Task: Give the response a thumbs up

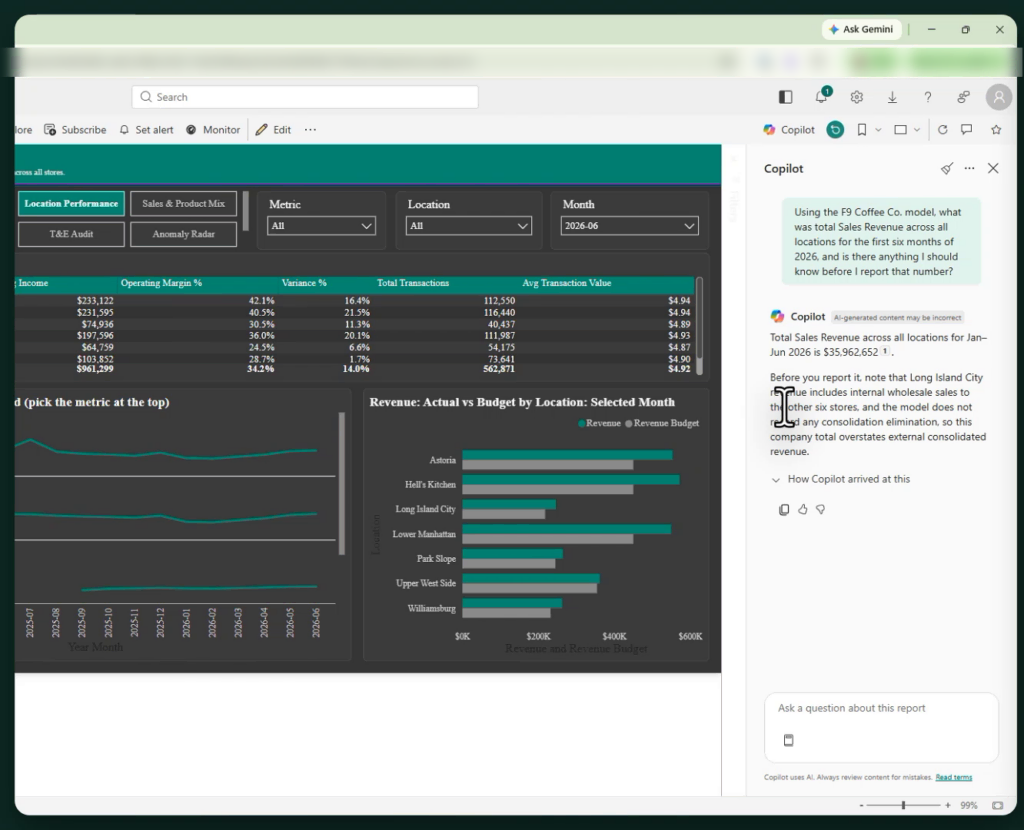Action: (803, 509)
